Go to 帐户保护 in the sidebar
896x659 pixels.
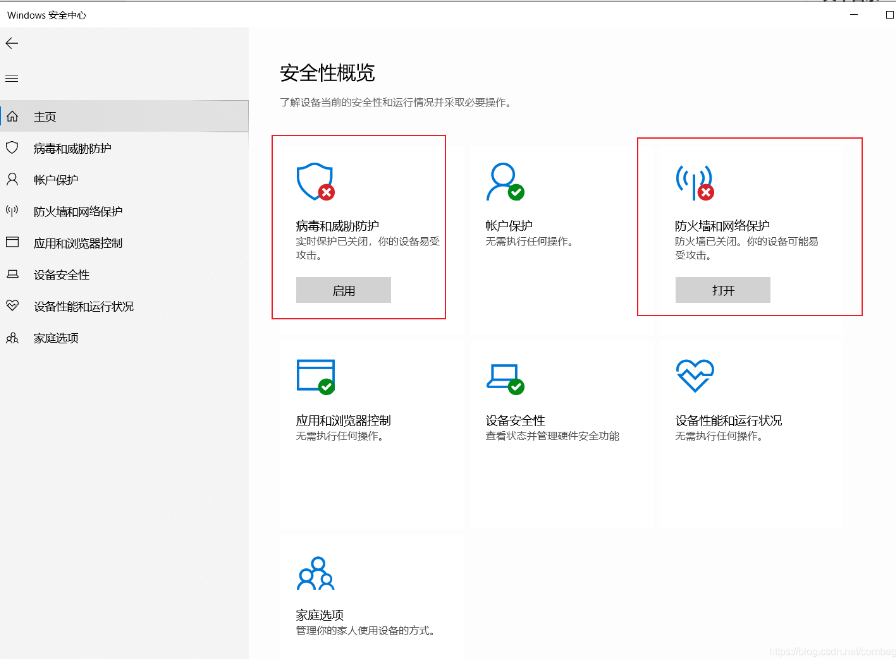coord(56,180)
